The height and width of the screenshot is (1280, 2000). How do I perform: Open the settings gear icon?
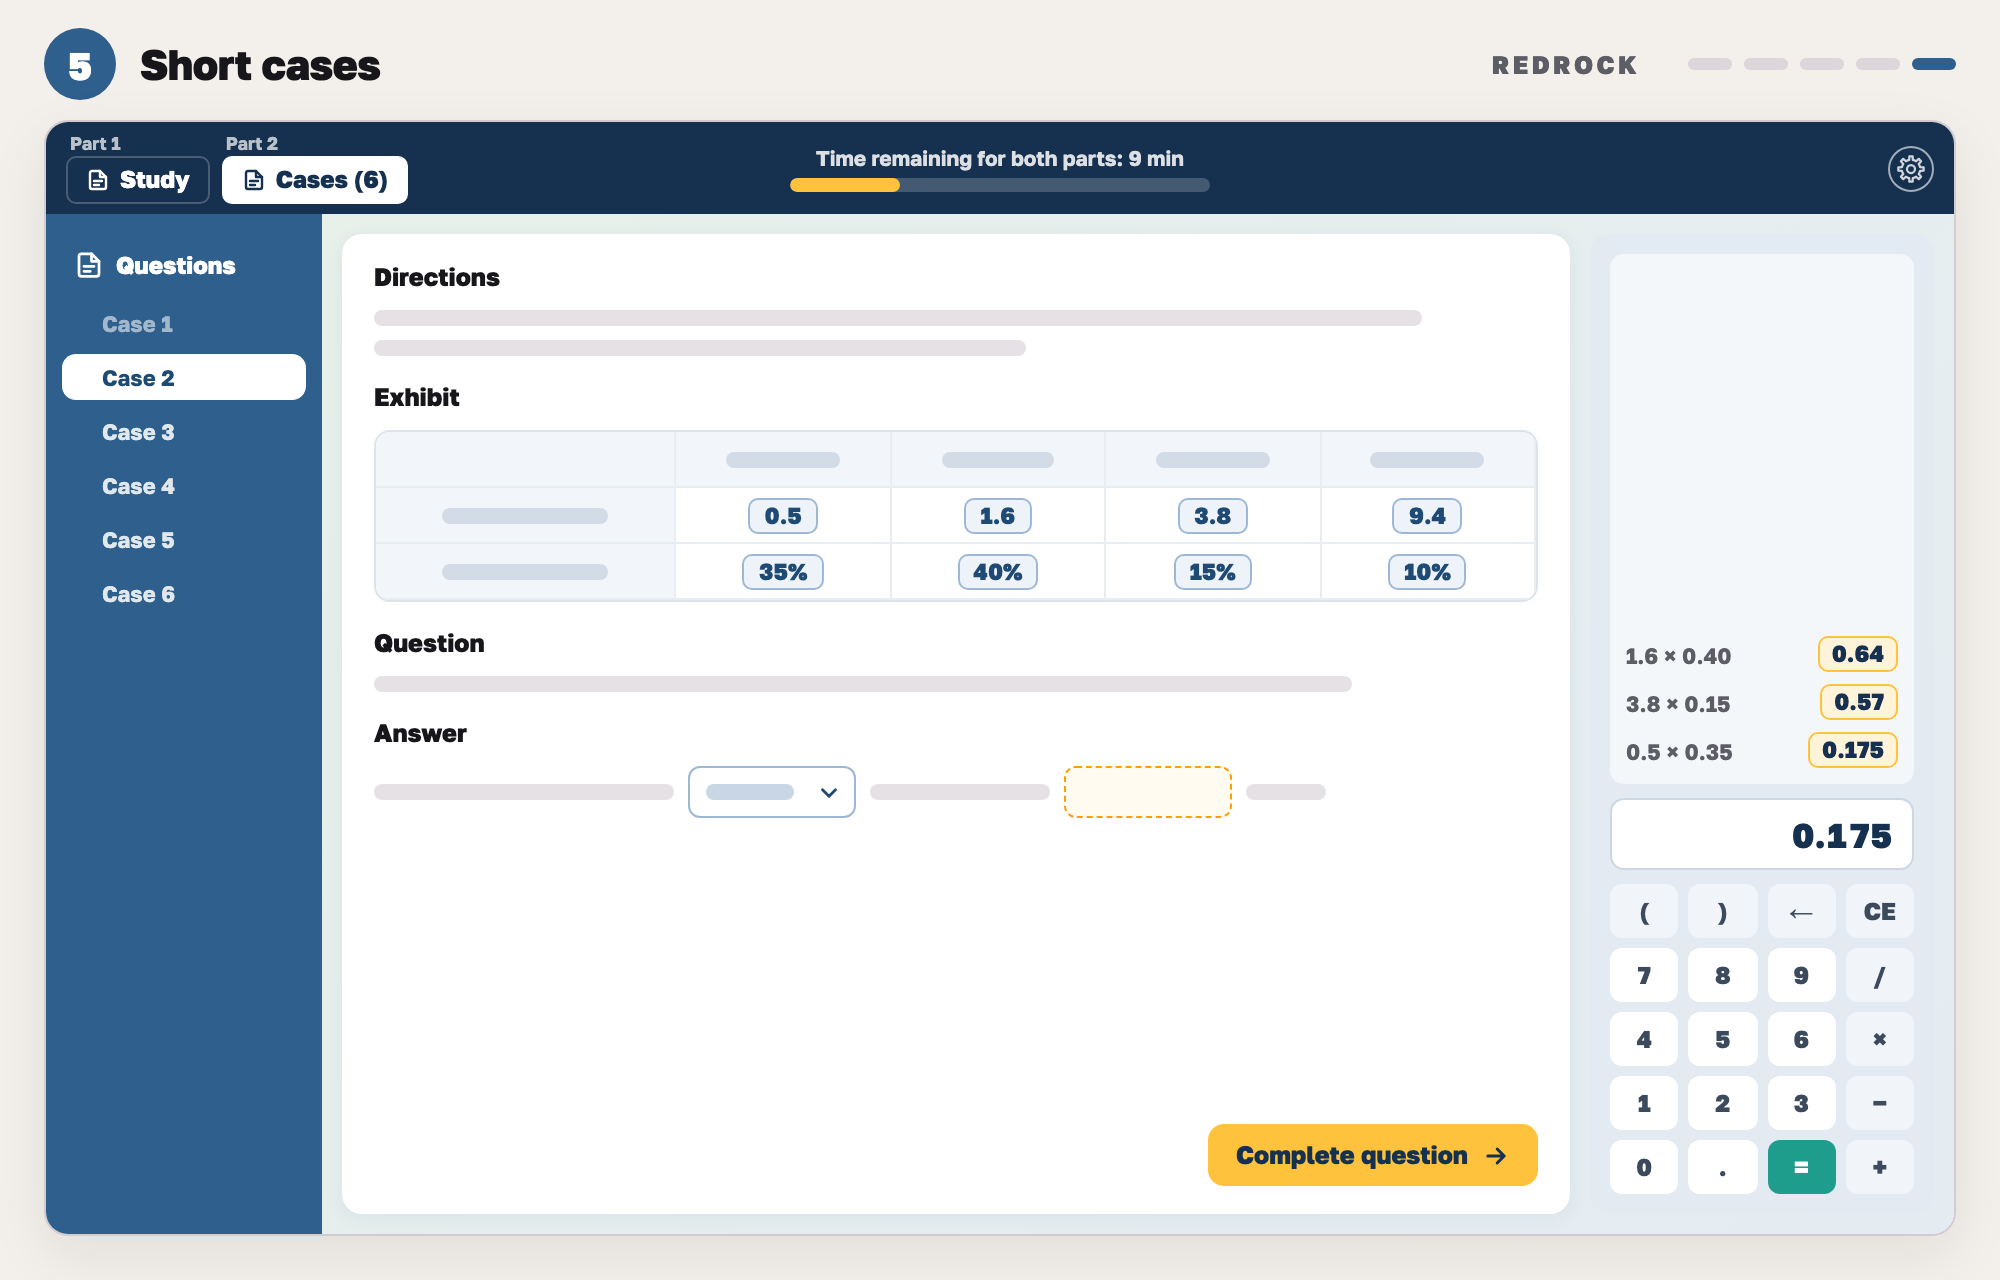(1910, 169)
